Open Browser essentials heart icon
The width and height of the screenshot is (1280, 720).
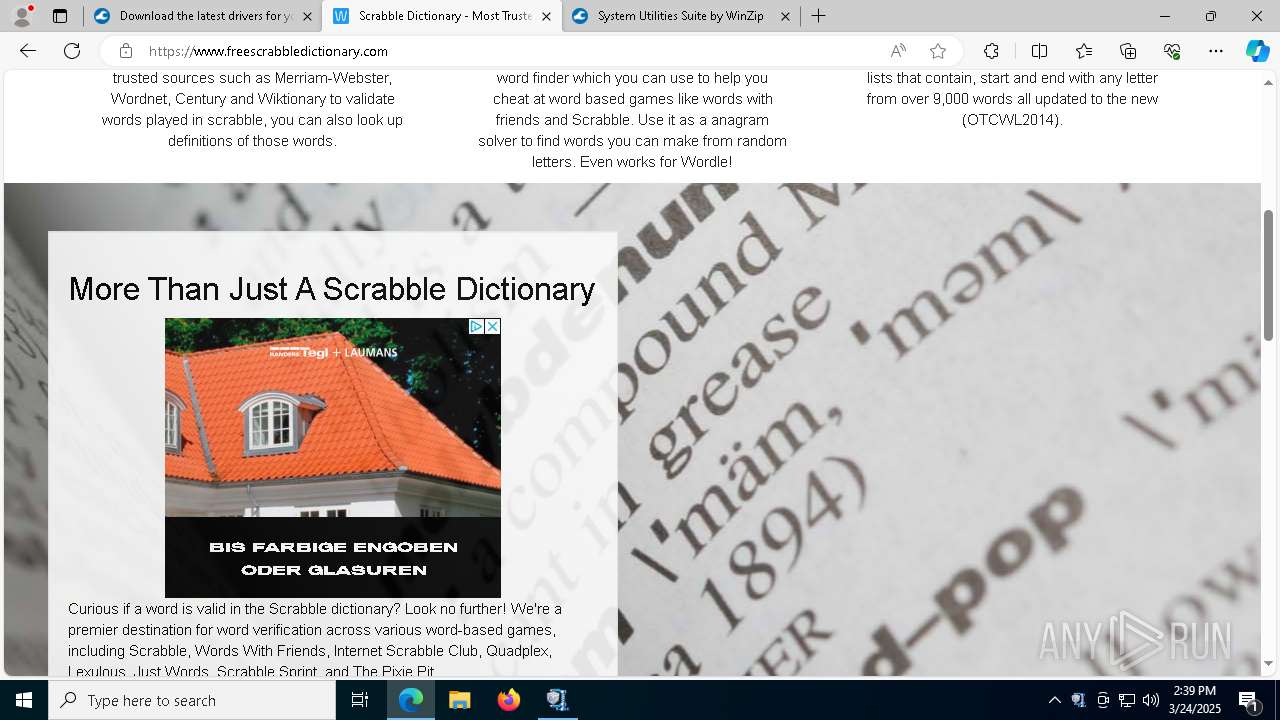[x=1172, y=51]
